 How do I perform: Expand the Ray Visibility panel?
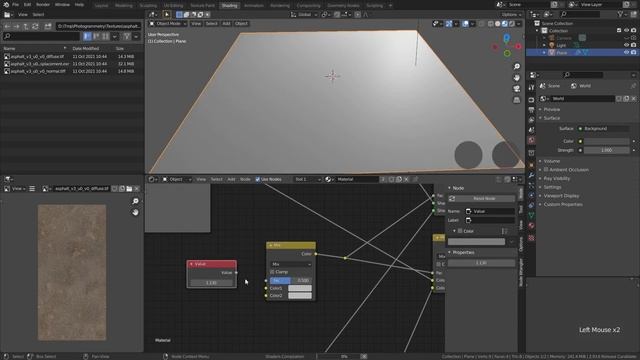pyautogui.click(x=556, y=178)
